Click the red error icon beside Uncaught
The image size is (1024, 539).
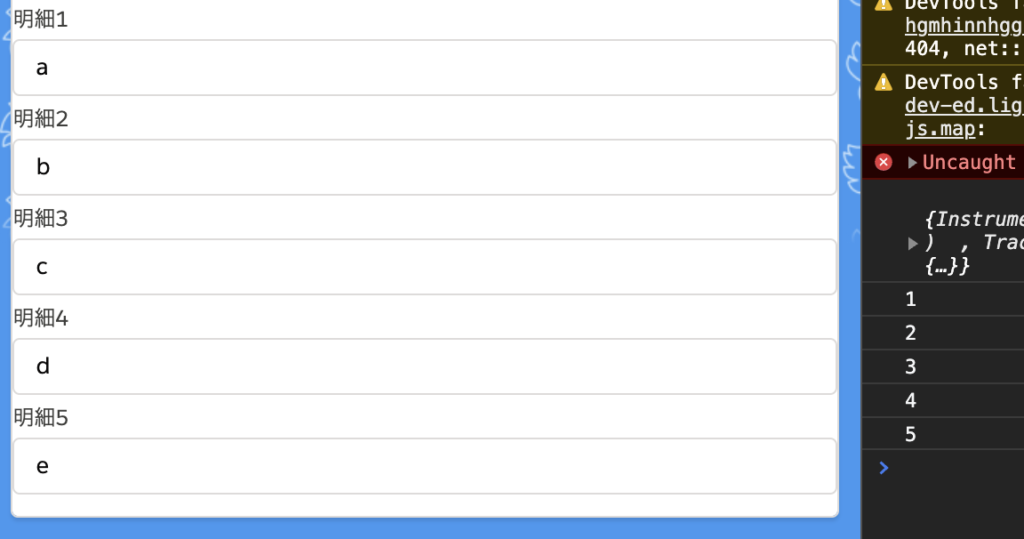(883, 162)
